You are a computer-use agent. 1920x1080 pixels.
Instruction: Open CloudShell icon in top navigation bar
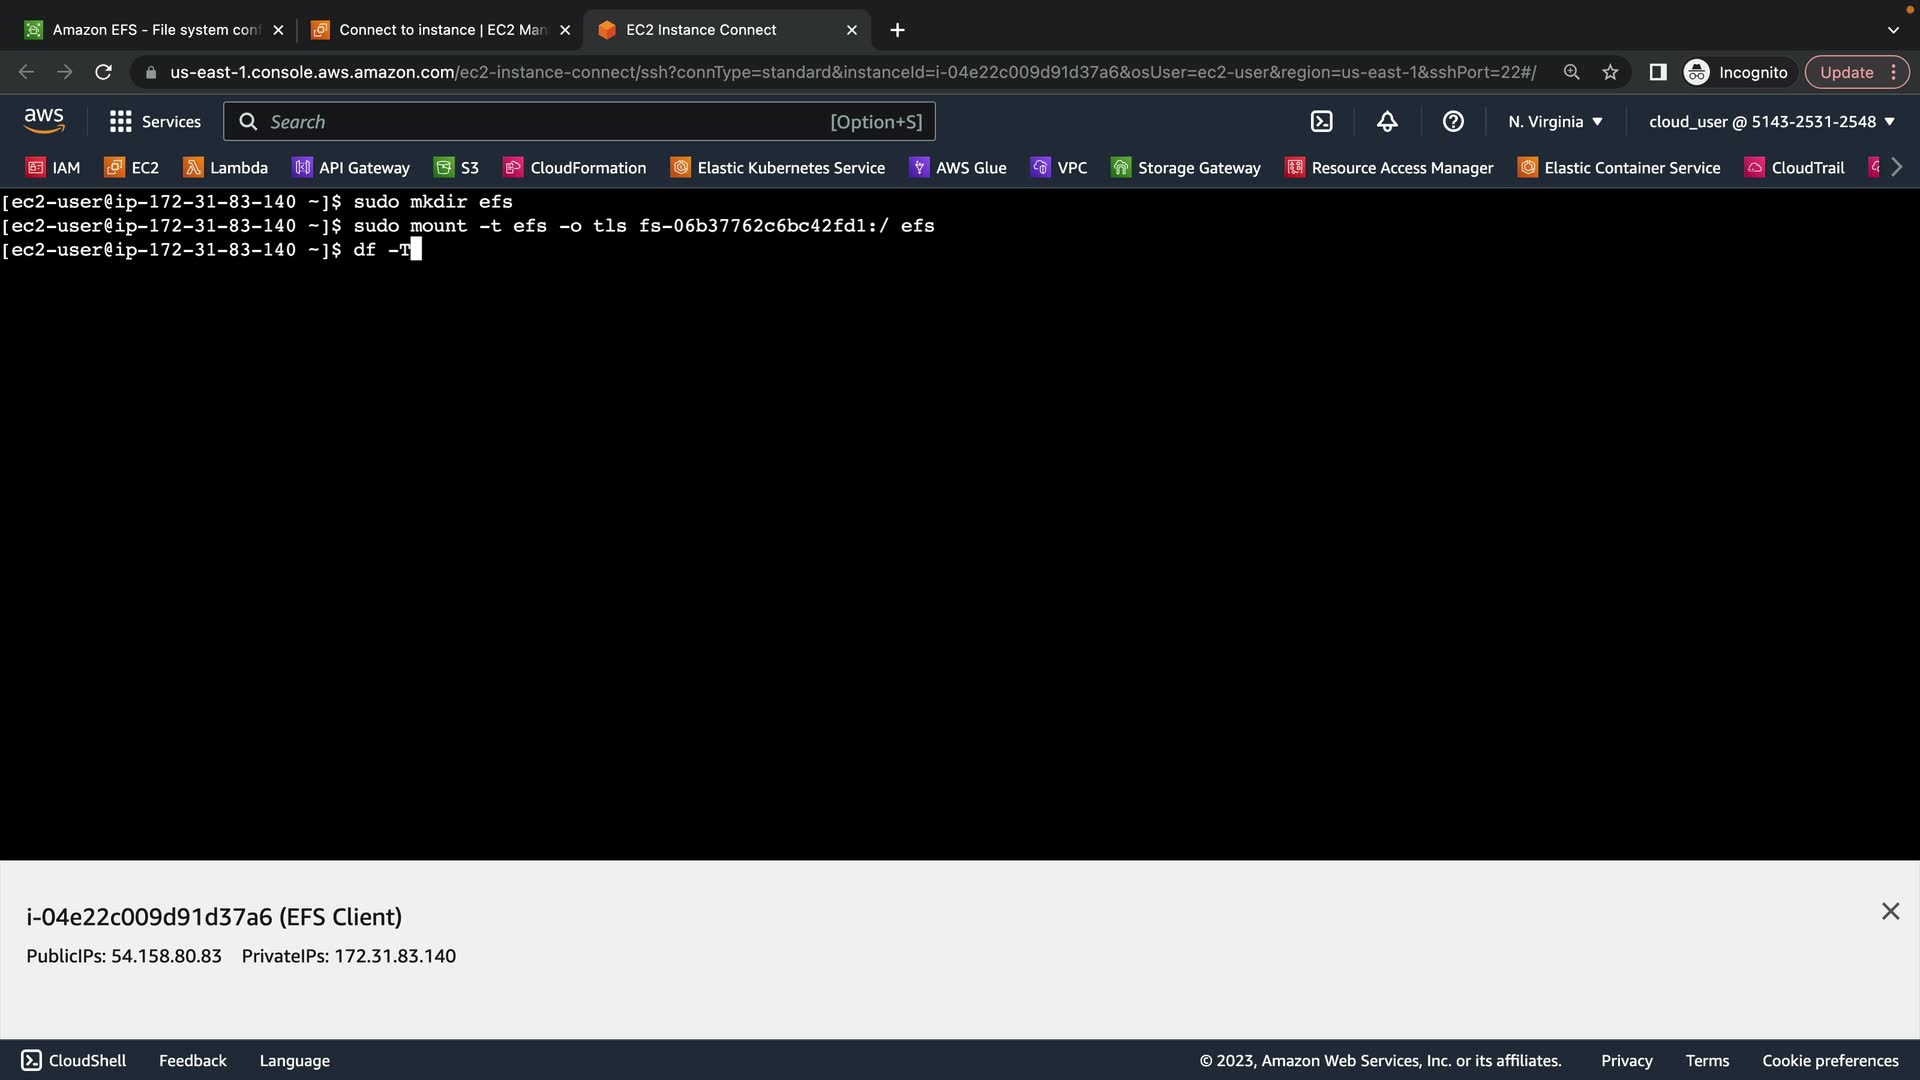pyautogui.click(x=1321, y=122)
